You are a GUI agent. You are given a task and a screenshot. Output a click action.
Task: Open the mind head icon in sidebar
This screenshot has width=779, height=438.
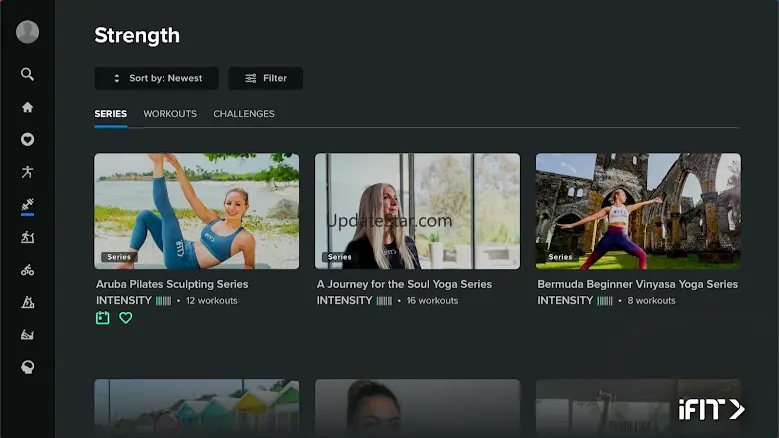pyautogui.click(x=27, y=367)
